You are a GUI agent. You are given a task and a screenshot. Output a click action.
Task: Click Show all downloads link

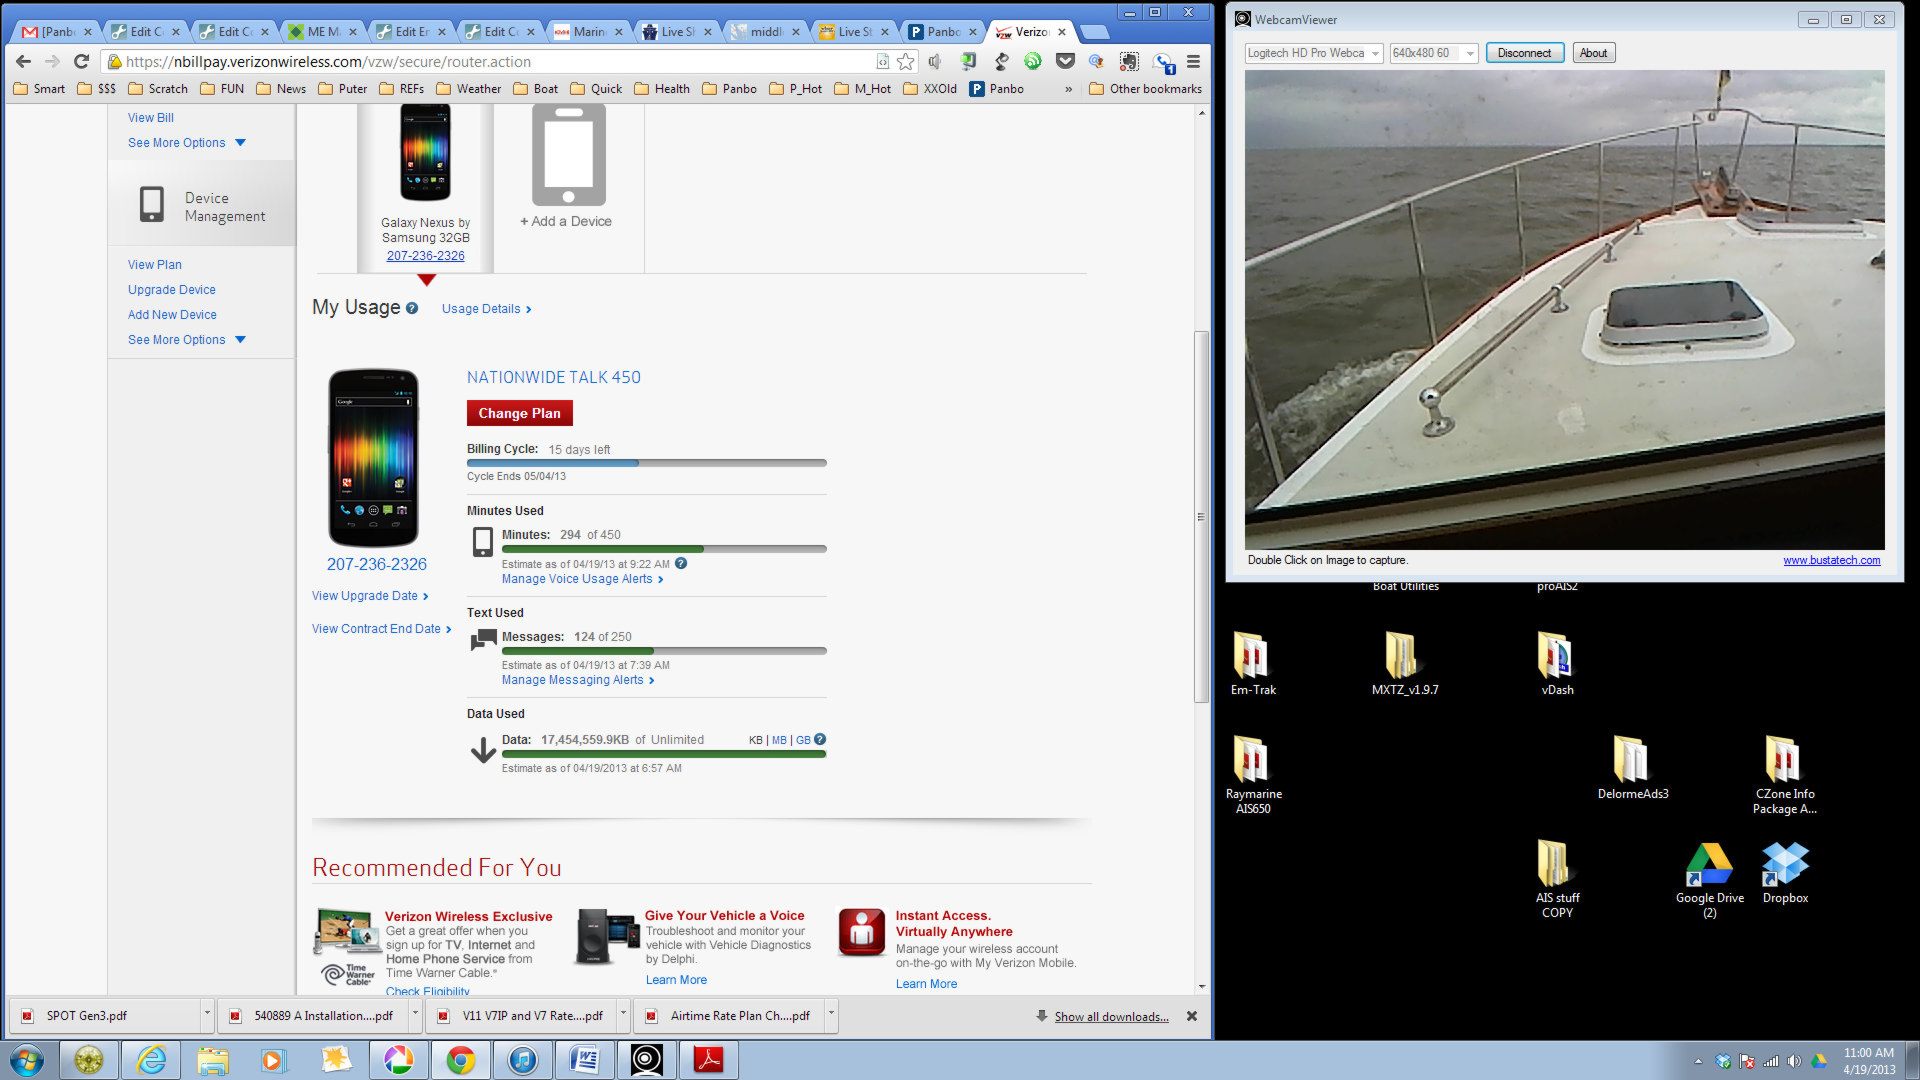point(1111,1017)
